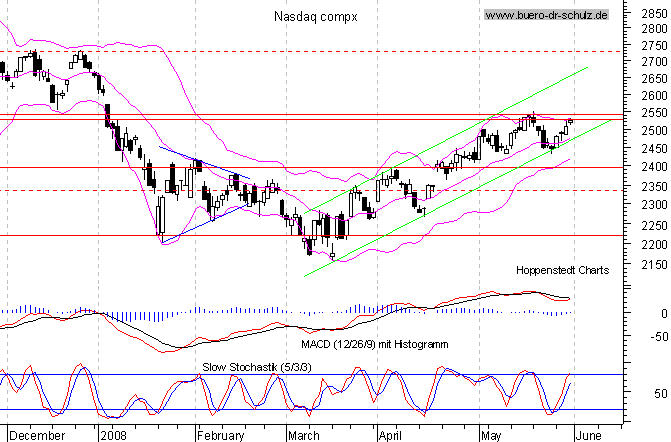
Task: Select the April month label
Action: pos(390,436)
